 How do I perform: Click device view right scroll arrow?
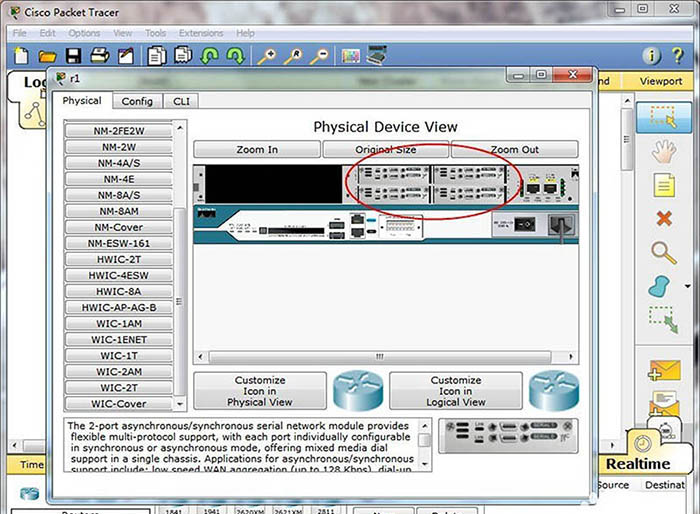click(x=571, y=356)
